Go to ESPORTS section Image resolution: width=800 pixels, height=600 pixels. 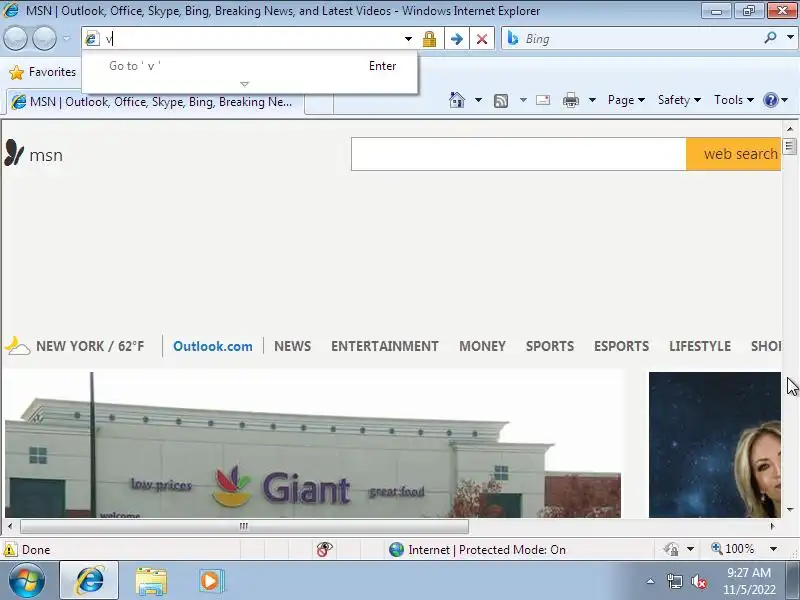(621, 346)
